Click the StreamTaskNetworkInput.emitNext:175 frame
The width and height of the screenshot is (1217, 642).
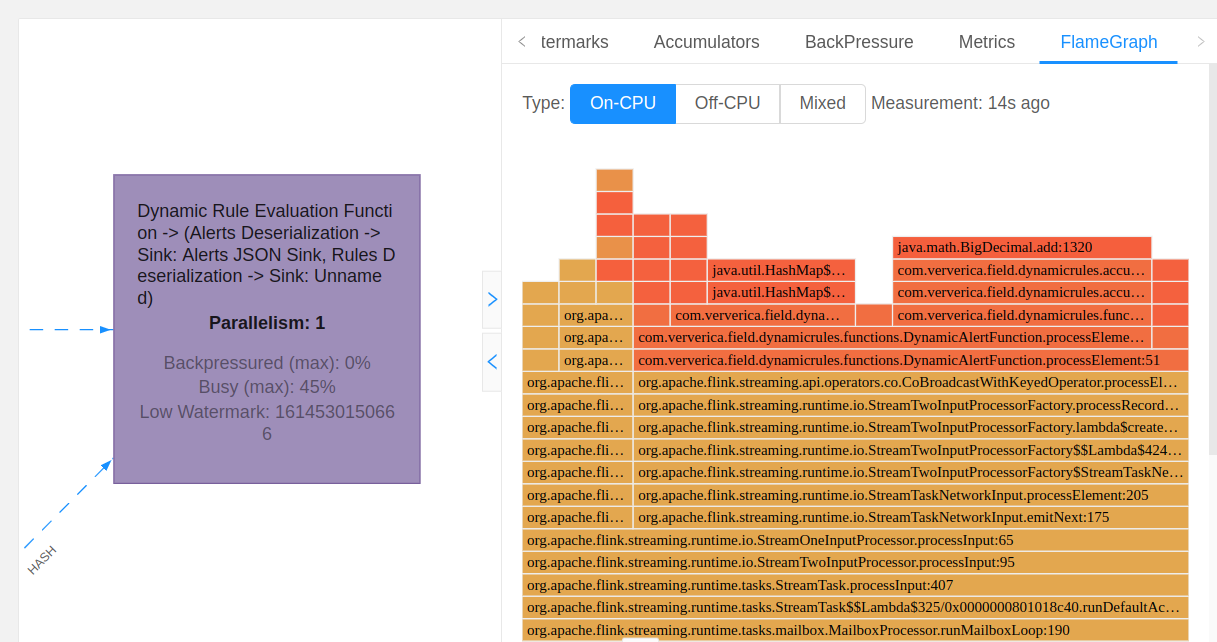tap(910, 517)
